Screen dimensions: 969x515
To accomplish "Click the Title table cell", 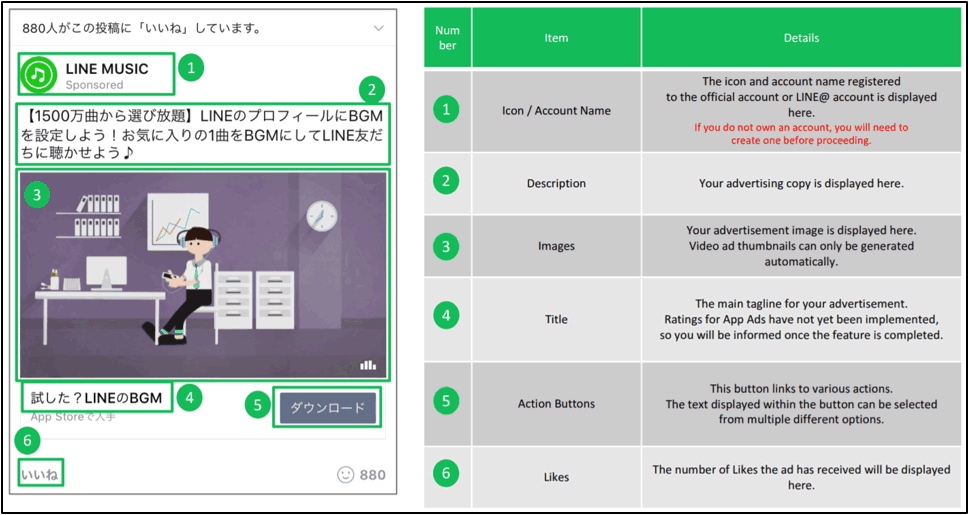I will coord(556,320).
